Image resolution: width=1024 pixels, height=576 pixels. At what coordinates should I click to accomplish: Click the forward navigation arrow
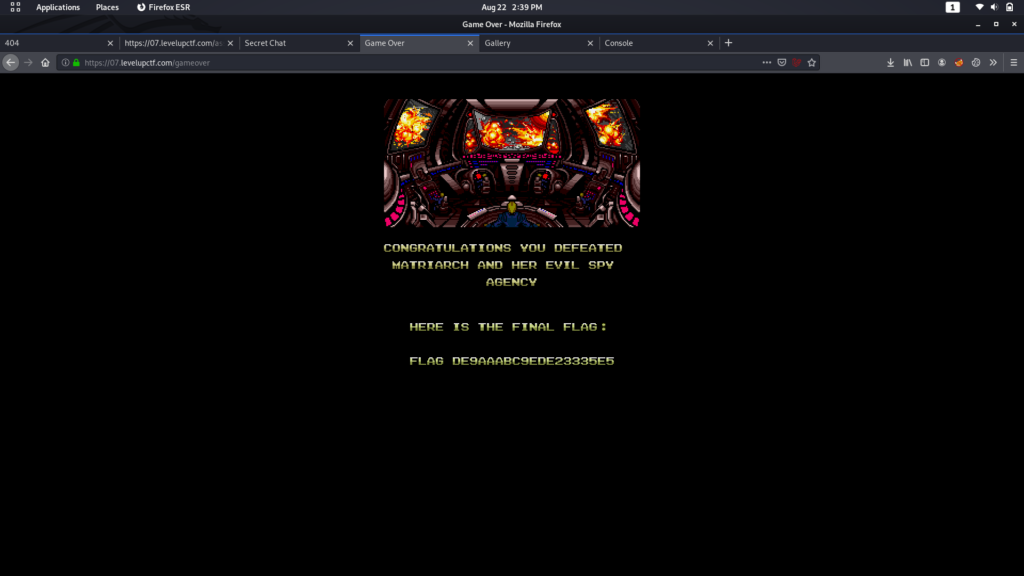point(28,63)
